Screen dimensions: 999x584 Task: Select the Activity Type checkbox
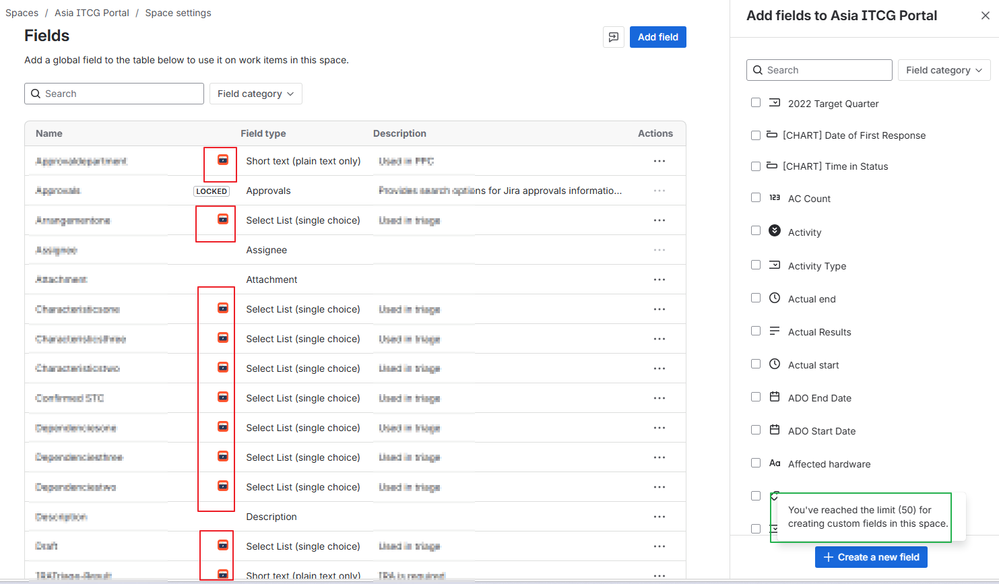[x=756, y=265]
